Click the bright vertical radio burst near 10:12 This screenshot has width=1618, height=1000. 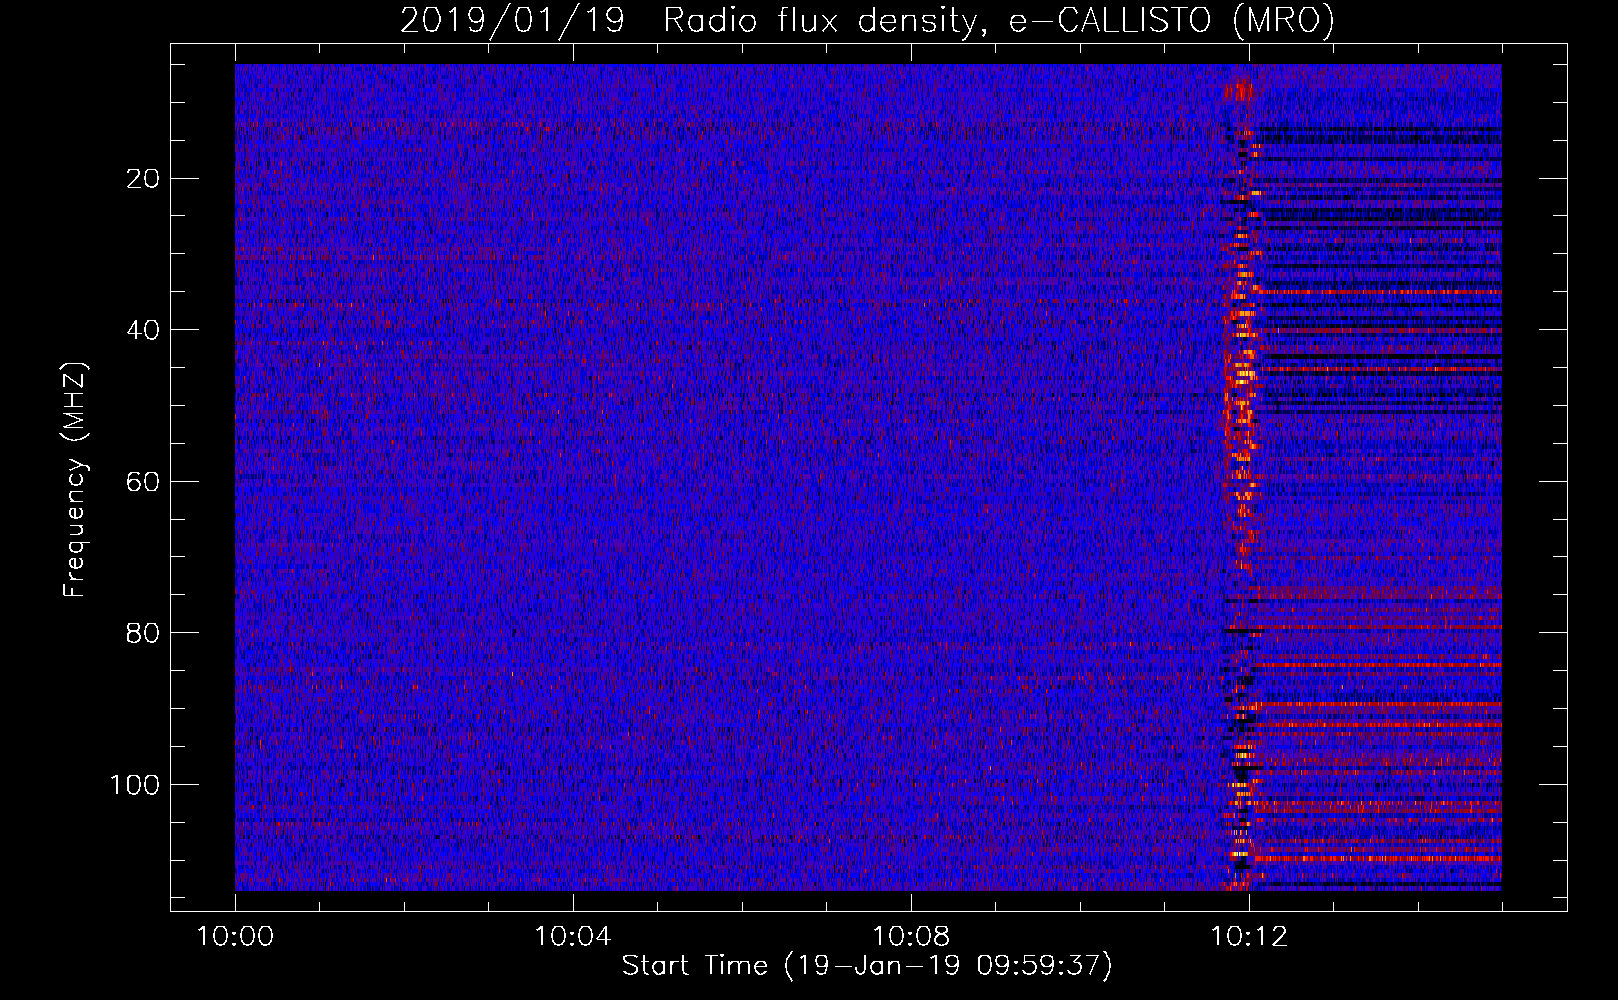1242,480
